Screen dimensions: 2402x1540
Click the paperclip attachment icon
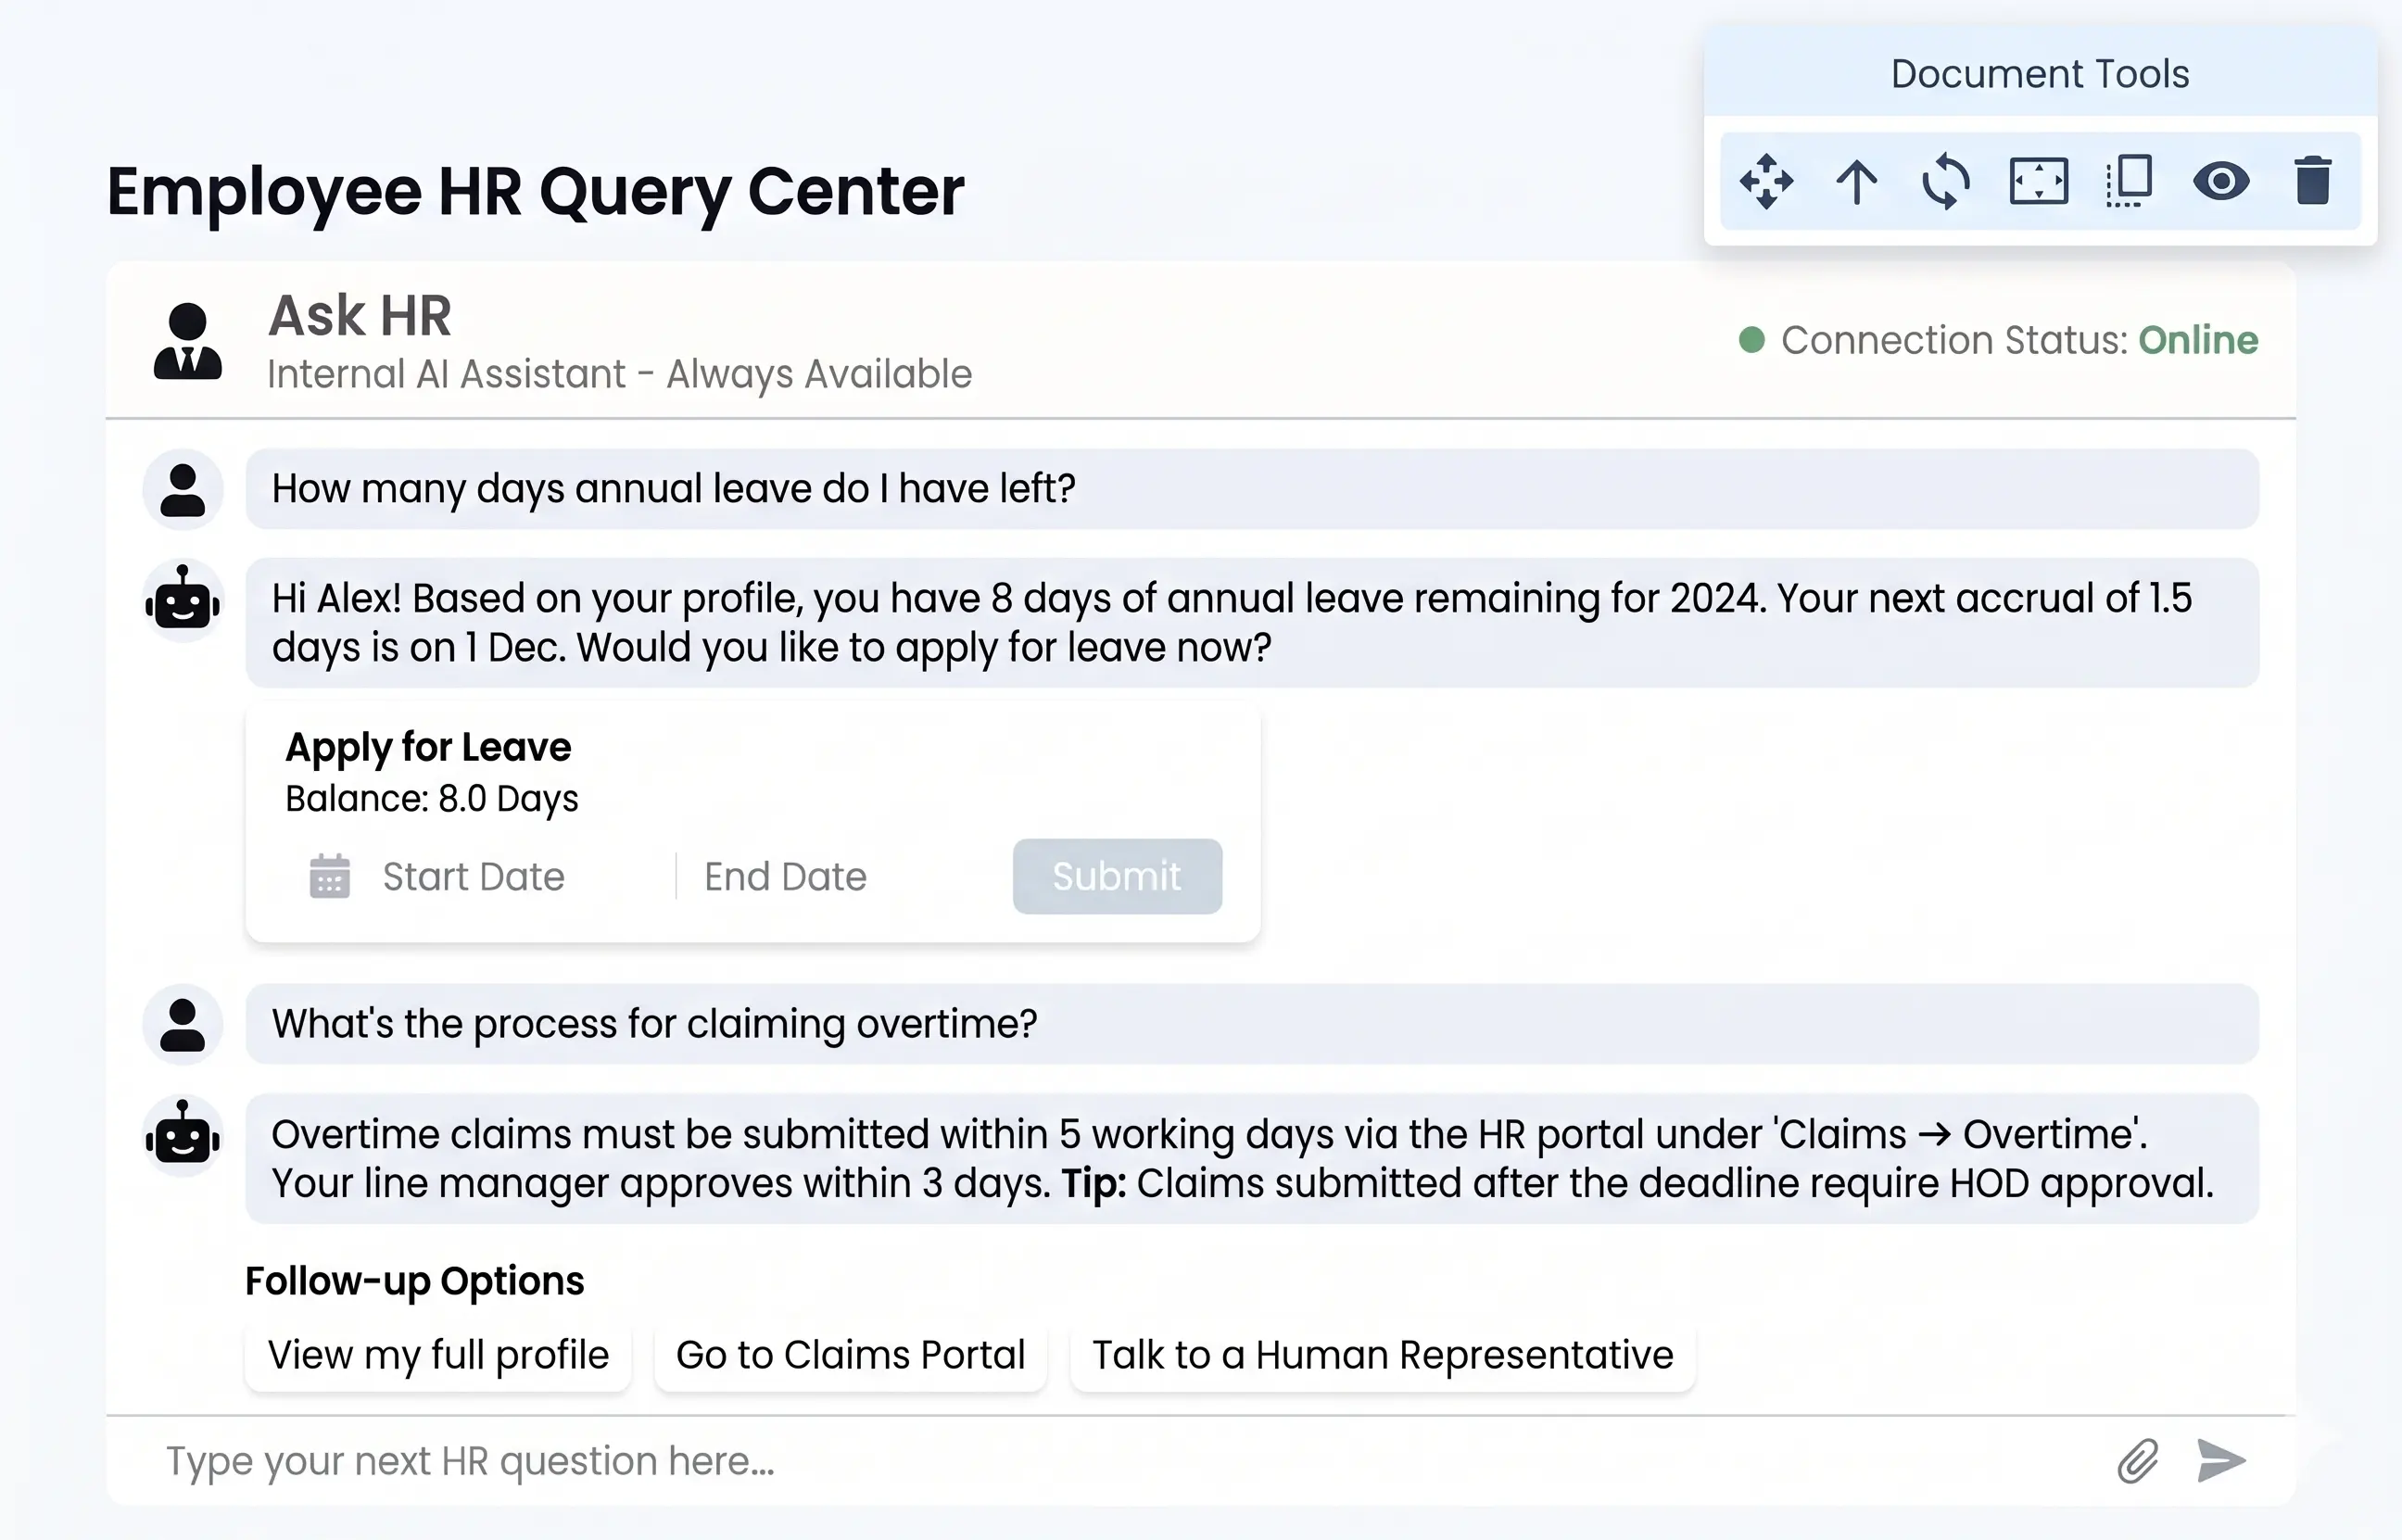coord(2138,1461)
